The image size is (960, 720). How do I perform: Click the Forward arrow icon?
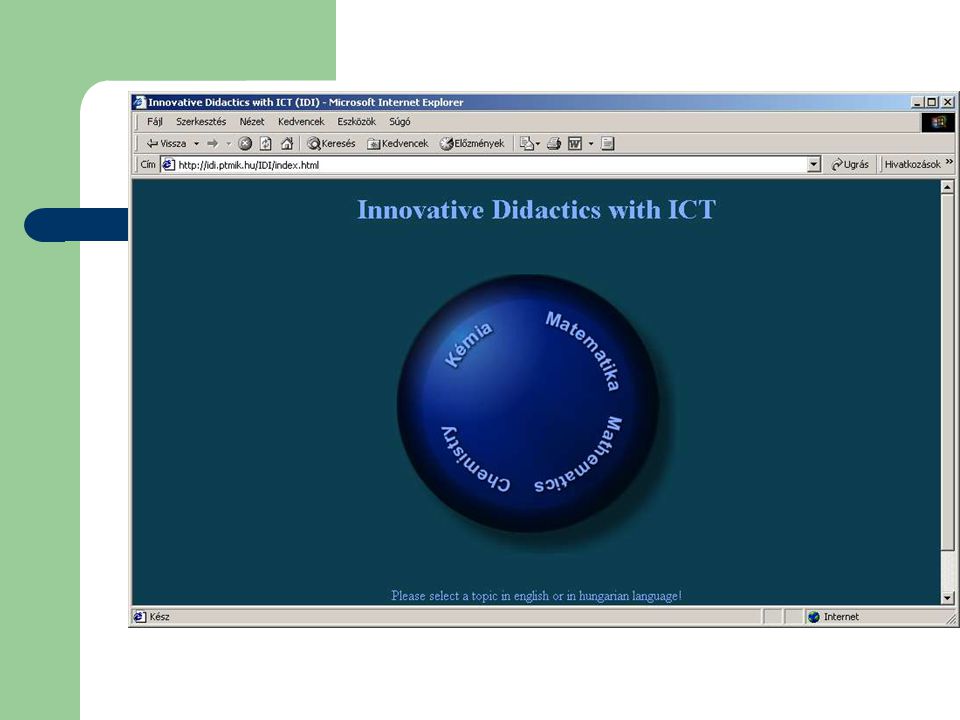tap(212, 144)
